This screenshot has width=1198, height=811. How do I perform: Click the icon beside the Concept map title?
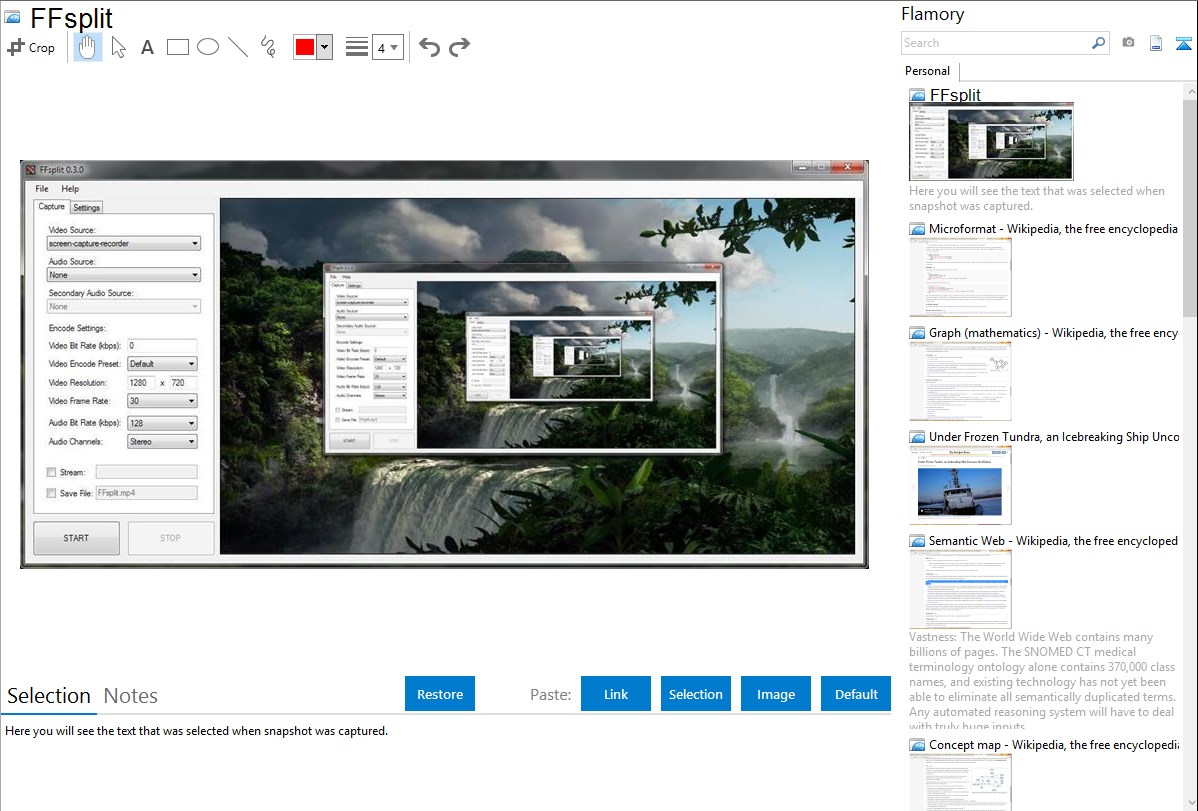pos(917,745)
